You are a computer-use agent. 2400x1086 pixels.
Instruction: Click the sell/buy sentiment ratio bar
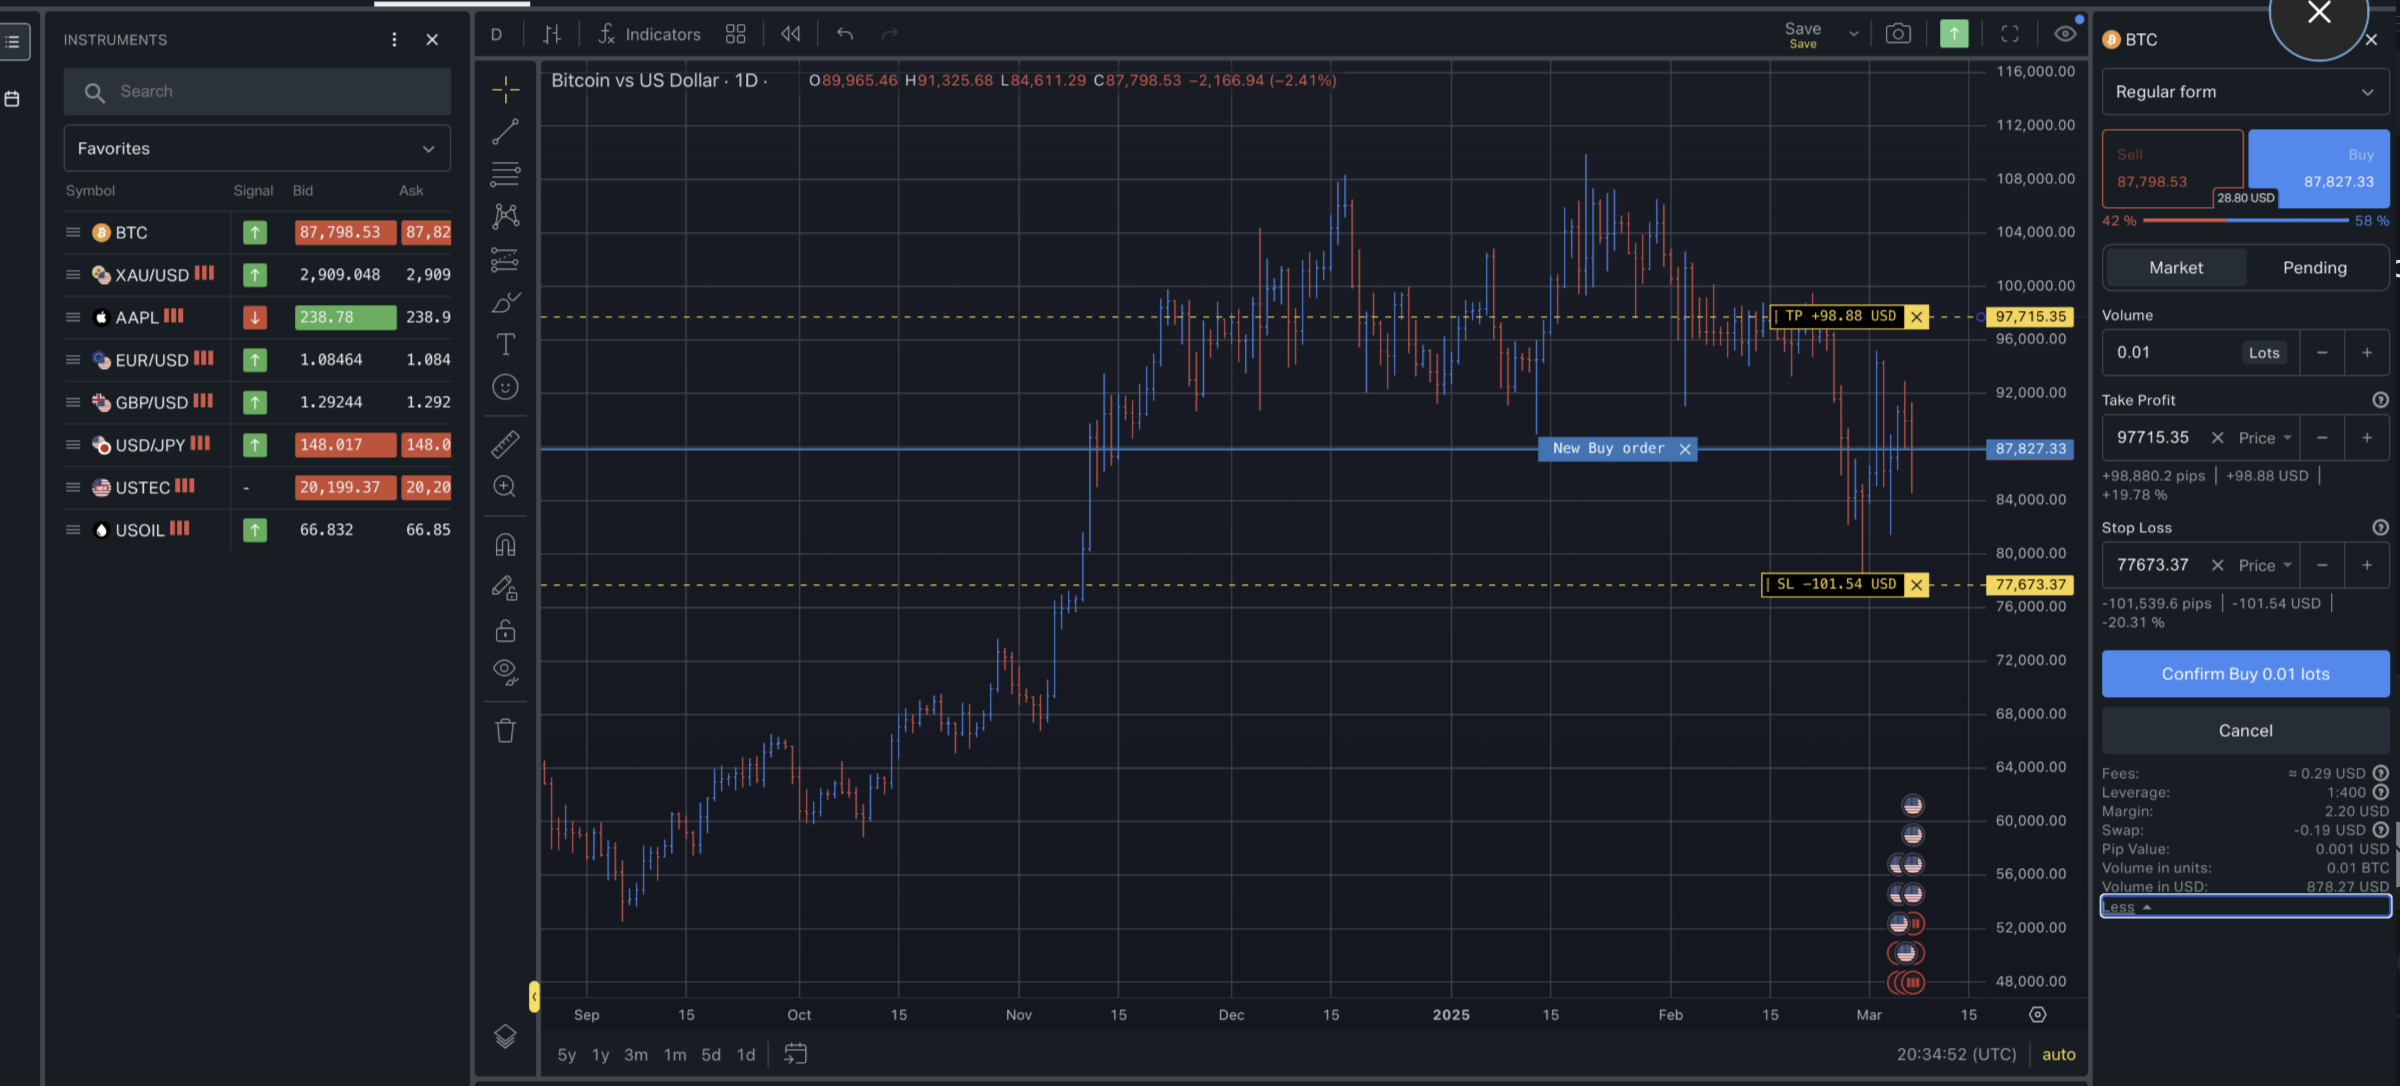(2244, 220)
